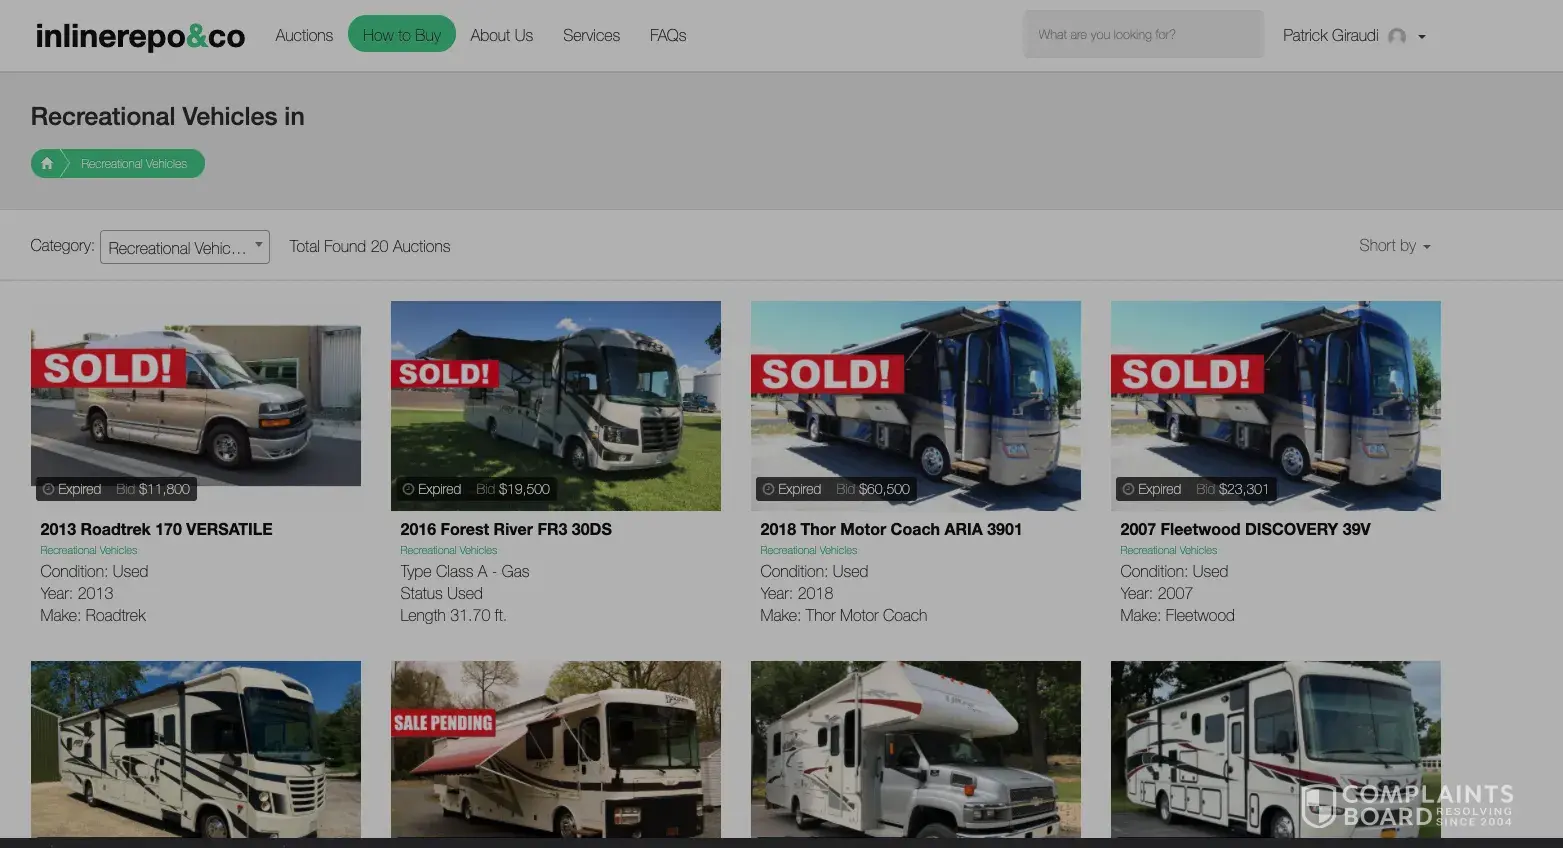
Task: Click the inlinerepo&co site logo
Action: 140,36
